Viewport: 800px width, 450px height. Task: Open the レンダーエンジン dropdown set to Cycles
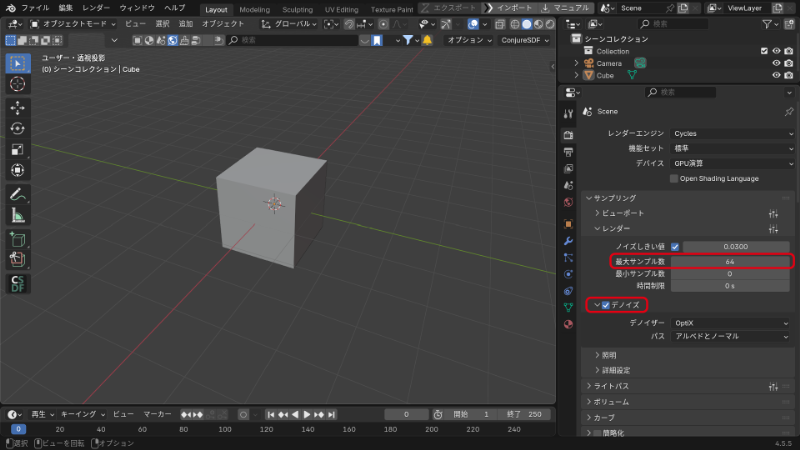click(731, 133)
